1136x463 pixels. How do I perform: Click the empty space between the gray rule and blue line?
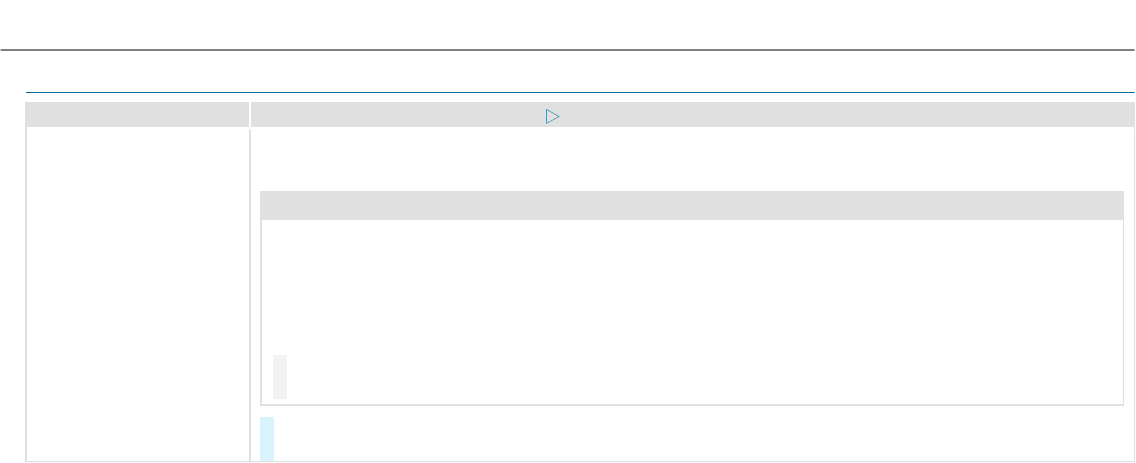(567, 71)
